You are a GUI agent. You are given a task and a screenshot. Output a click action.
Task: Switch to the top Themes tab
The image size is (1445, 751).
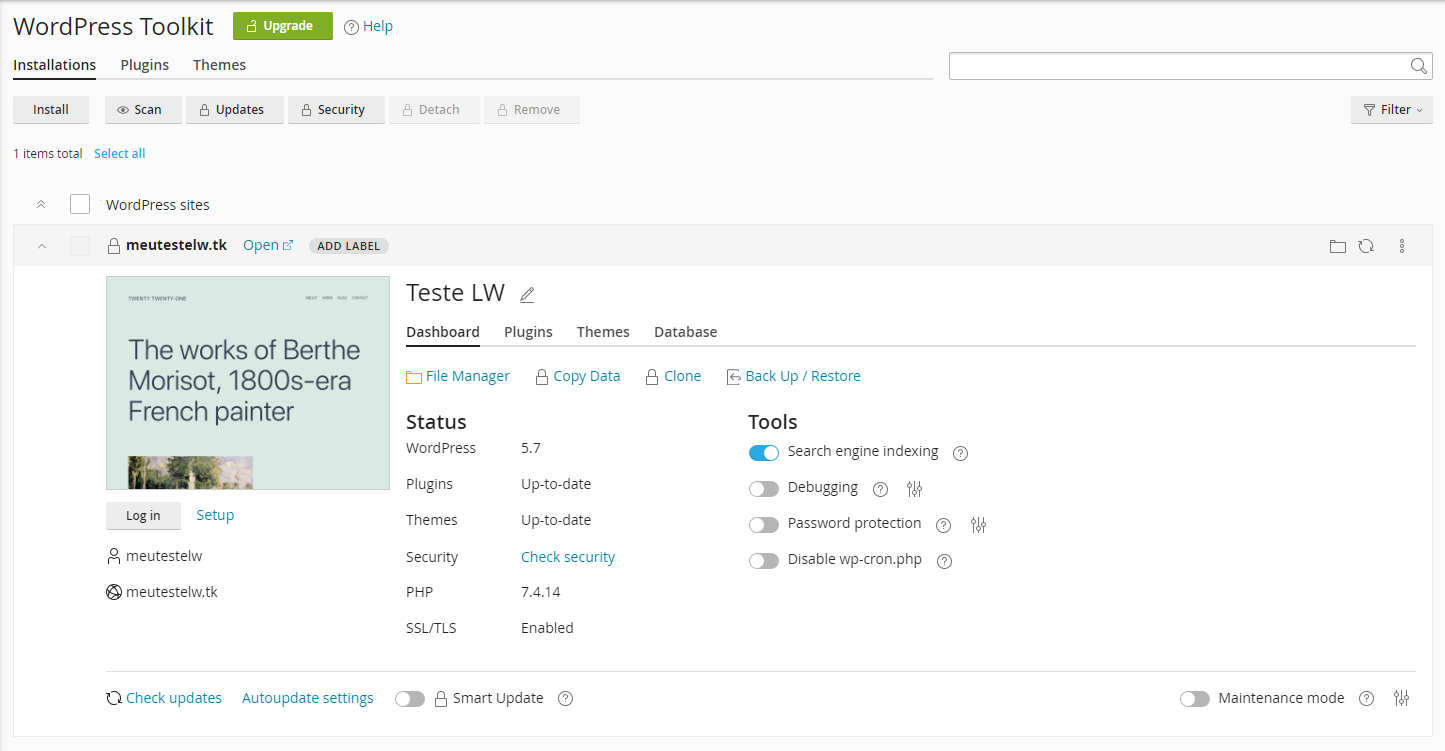point(220,65)
